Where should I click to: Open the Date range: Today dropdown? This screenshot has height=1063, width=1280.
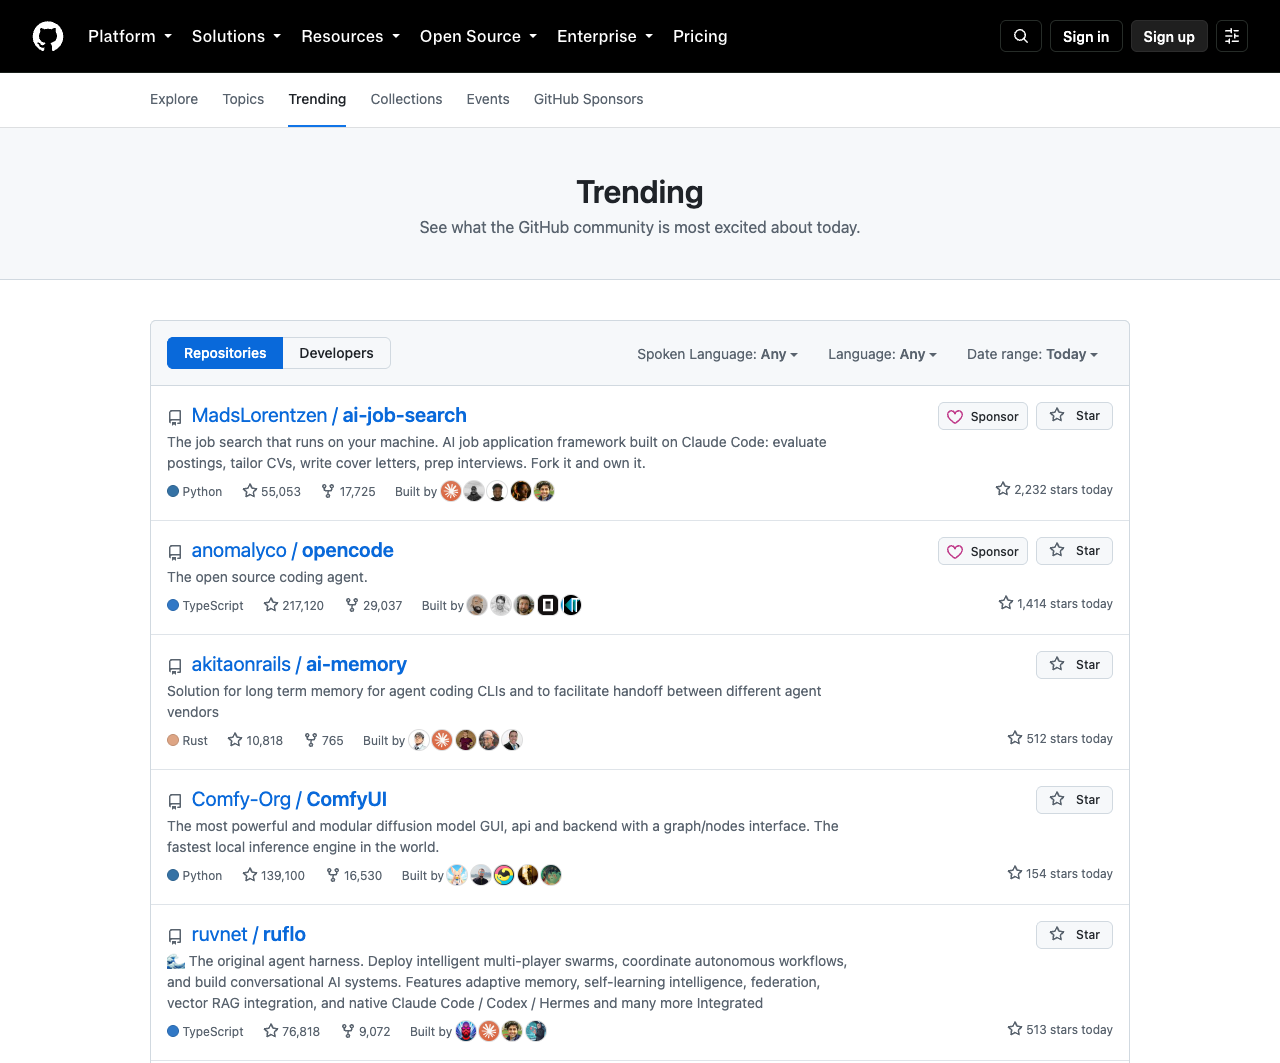1032,354
